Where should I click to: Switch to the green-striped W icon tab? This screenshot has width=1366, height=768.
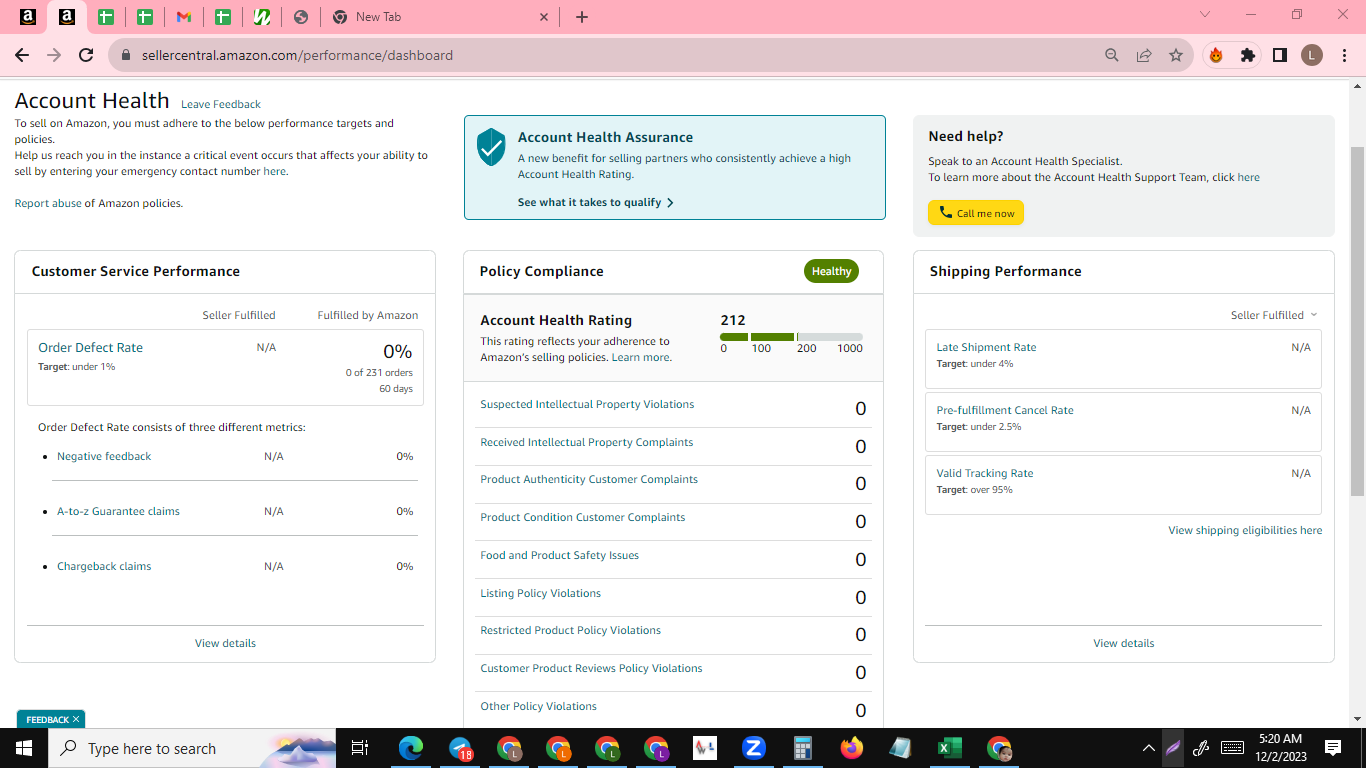coord(261,17)
